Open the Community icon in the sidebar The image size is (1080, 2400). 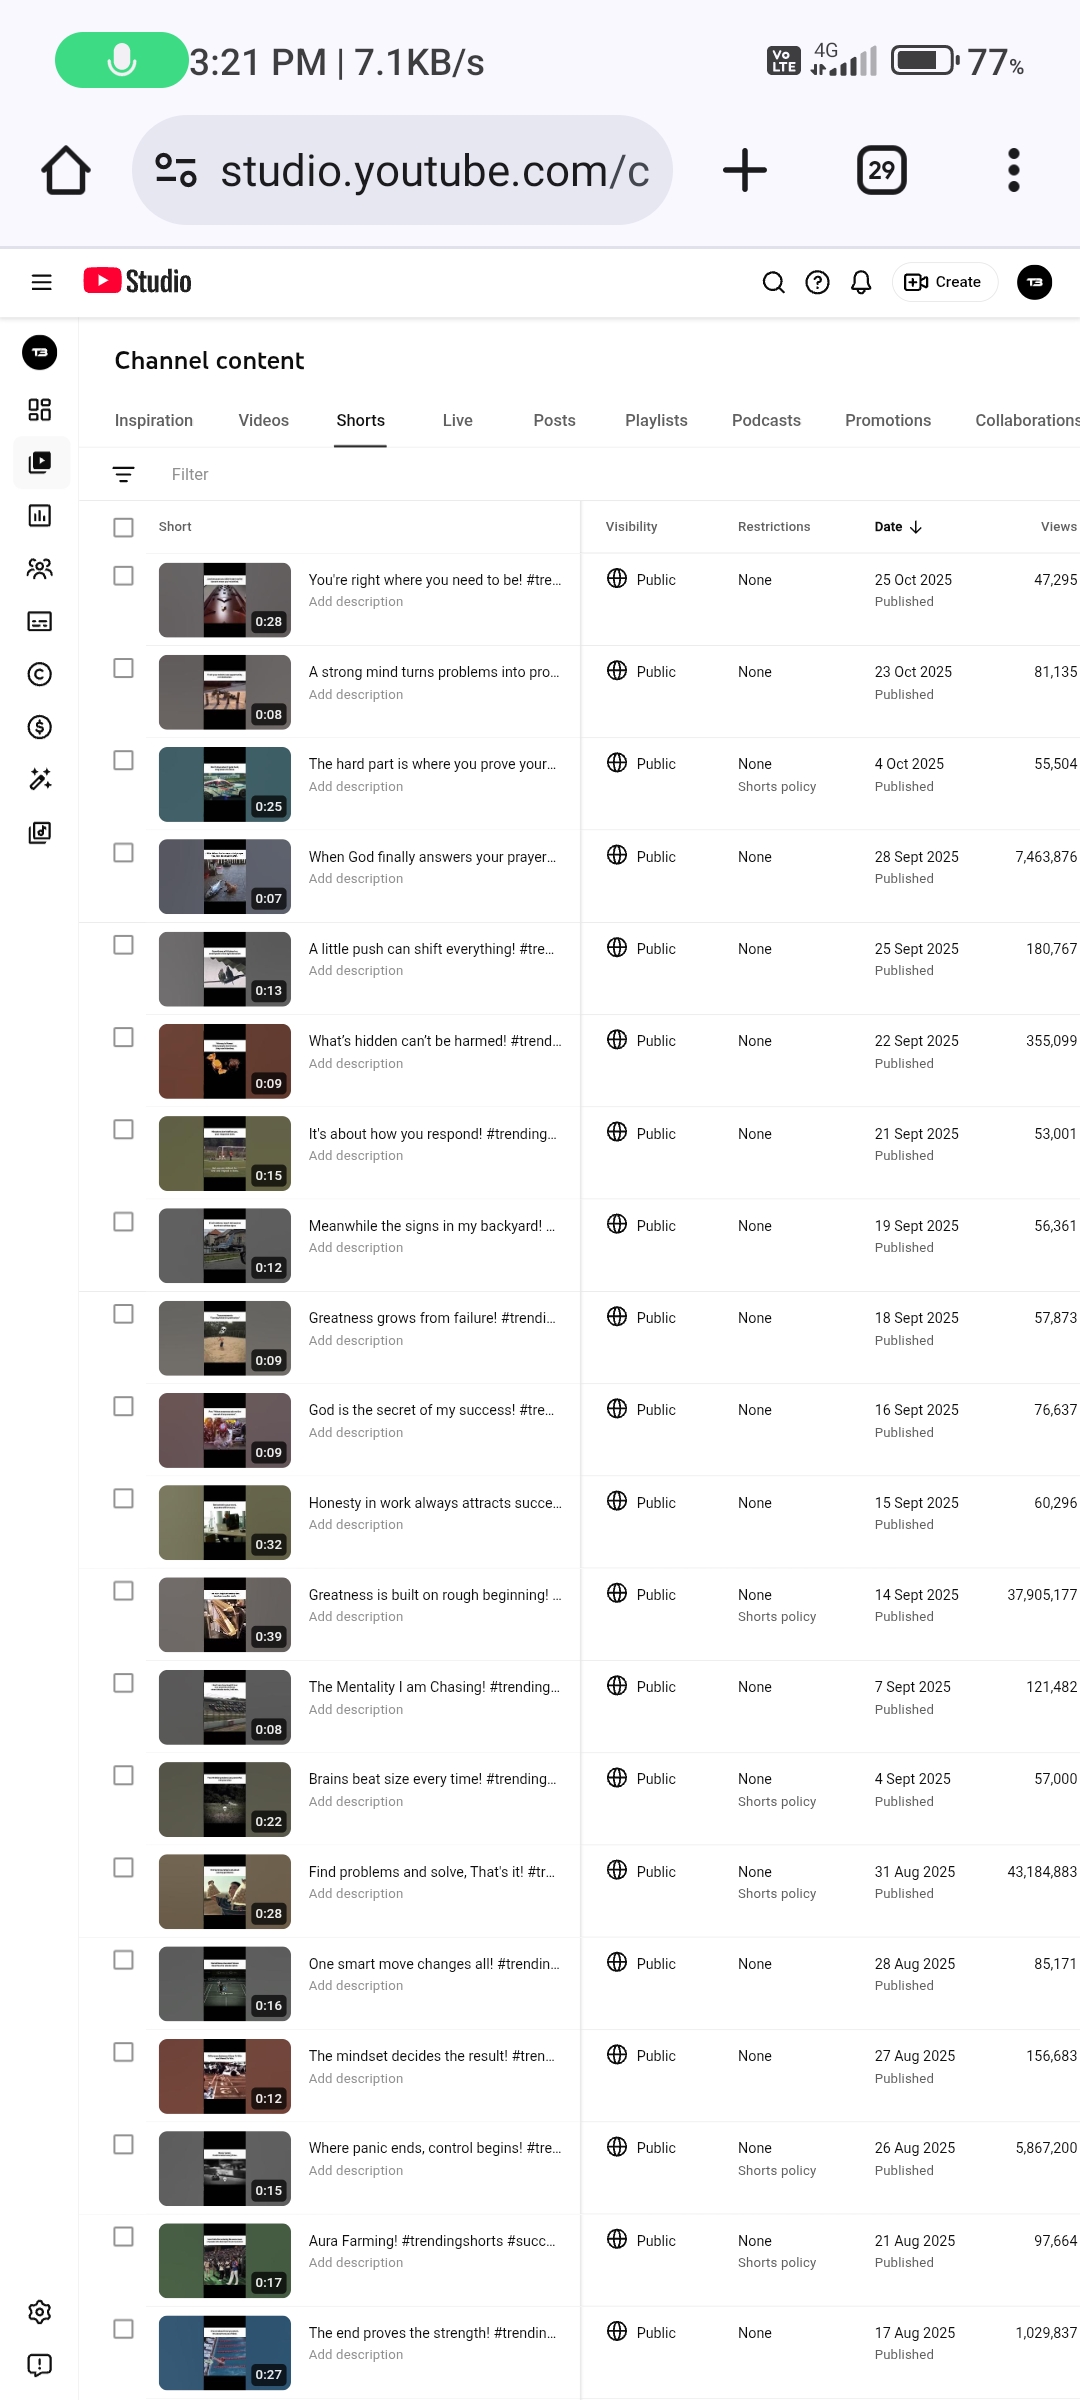(x=40, y=569)
